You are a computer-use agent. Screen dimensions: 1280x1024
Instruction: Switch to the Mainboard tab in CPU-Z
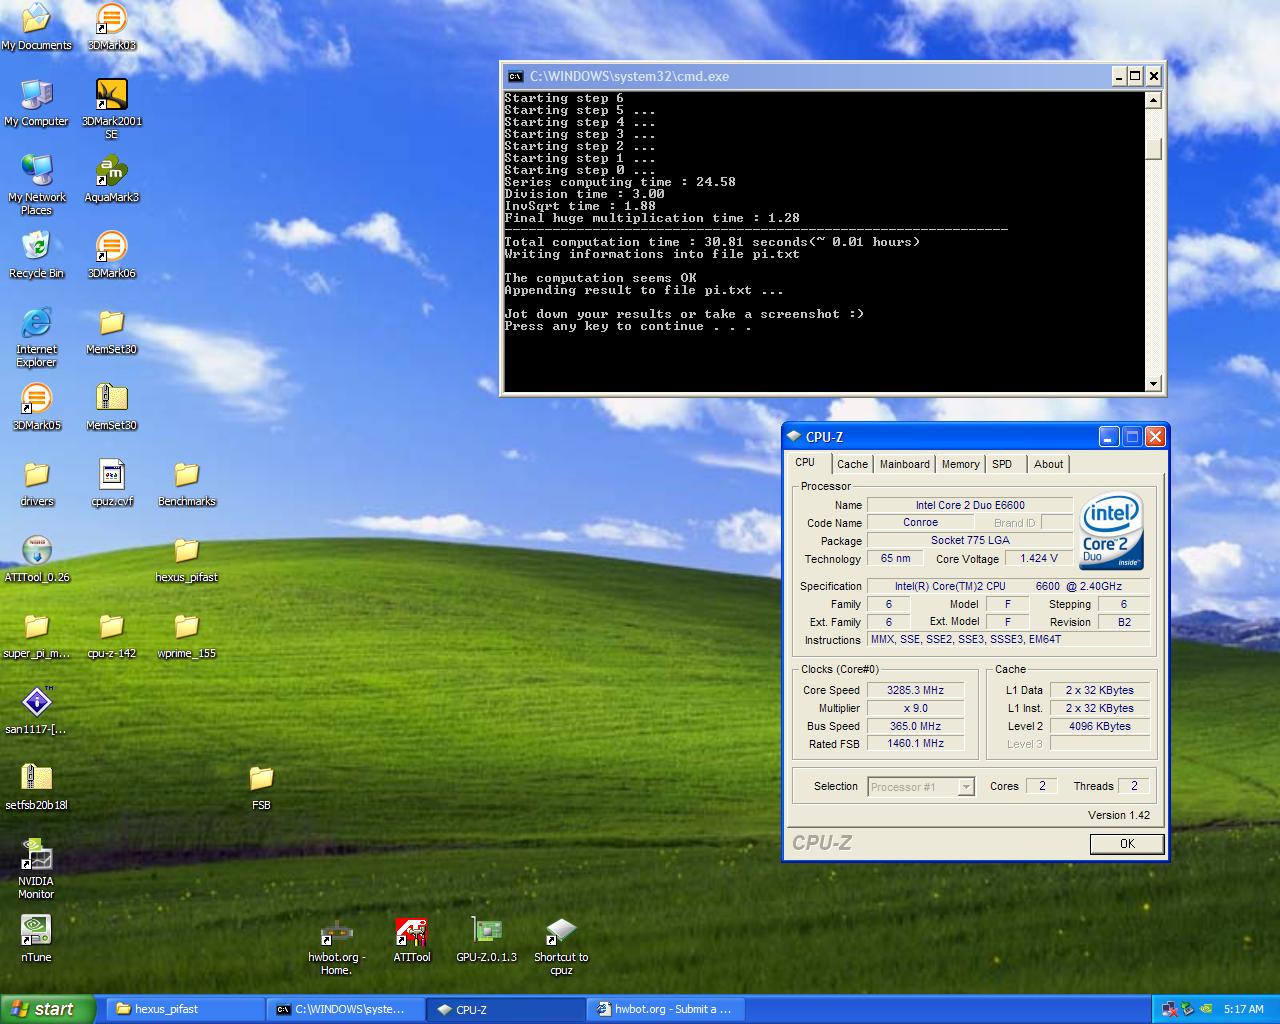point(904,464)
